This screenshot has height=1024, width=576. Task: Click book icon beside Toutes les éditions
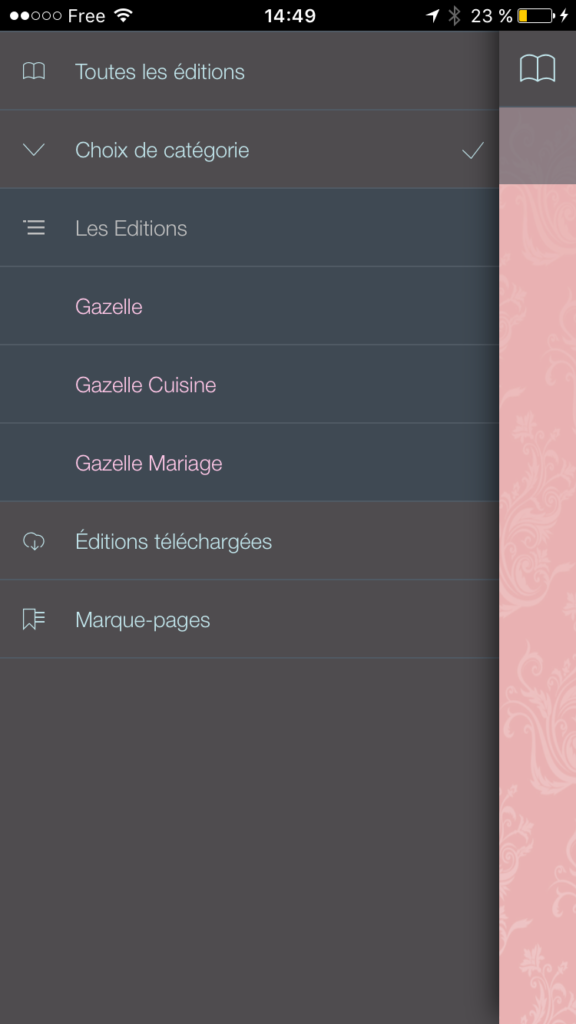(34, 71)
